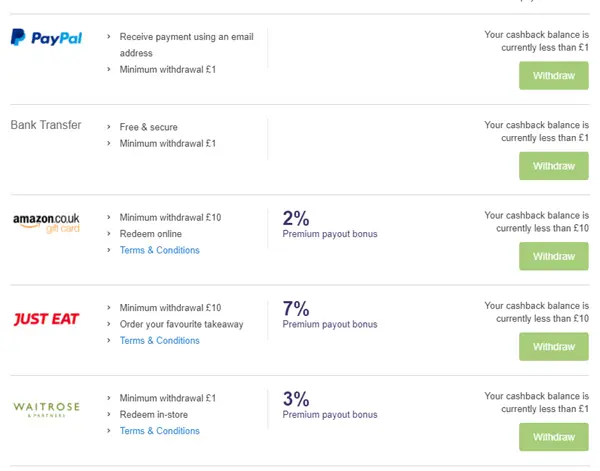Withdraw cashback via Bank Transfer
This screenshot has width=600, height=471.
pyautogui.click(x=554, y=166)
